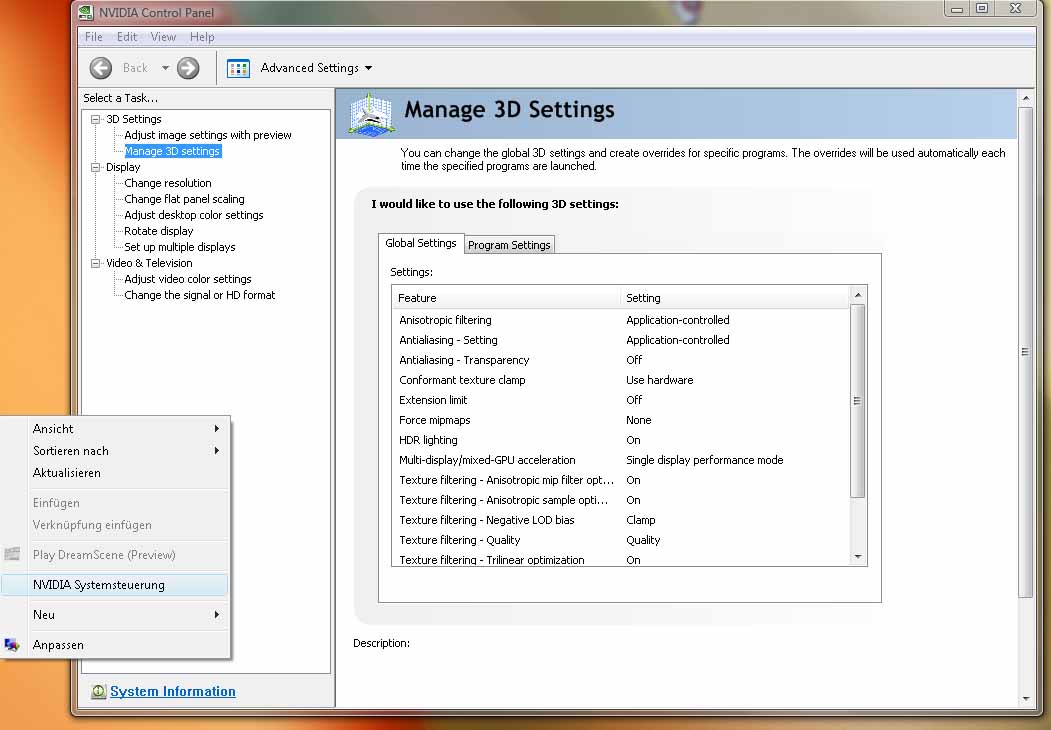
Task: Select Adjust desktop color settings
Action: [x=194, y=215]
